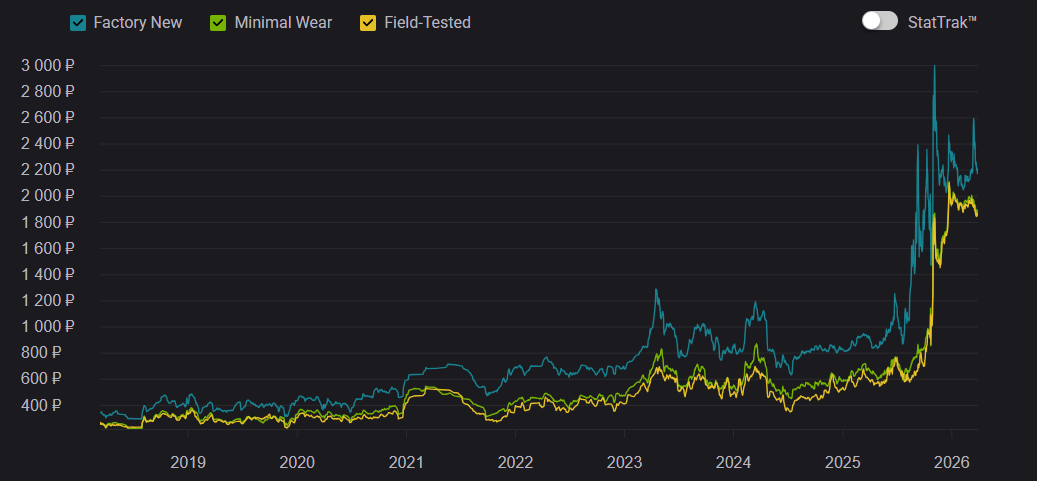The width and height of the screenshot is (1037, 481).
Task: Click the StatTrak™ text label
Action: point(941,22)
